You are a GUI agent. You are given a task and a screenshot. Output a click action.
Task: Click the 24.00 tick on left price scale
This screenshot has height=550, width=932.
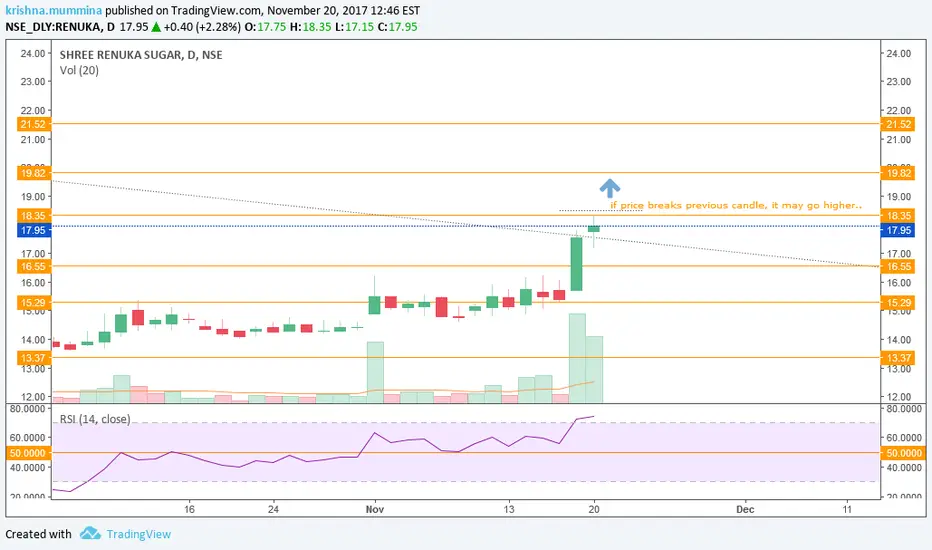coord(33,54)
